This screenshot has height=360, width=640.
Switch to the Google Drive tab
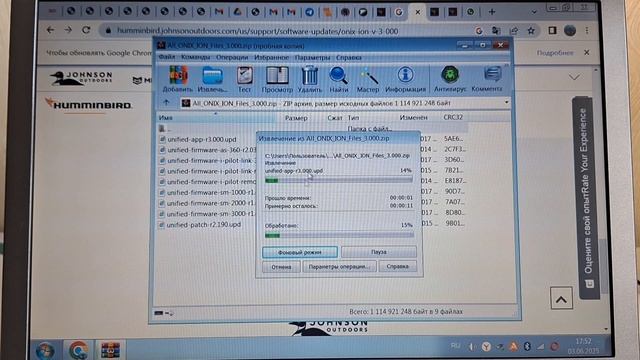click(x=237, y=12)
